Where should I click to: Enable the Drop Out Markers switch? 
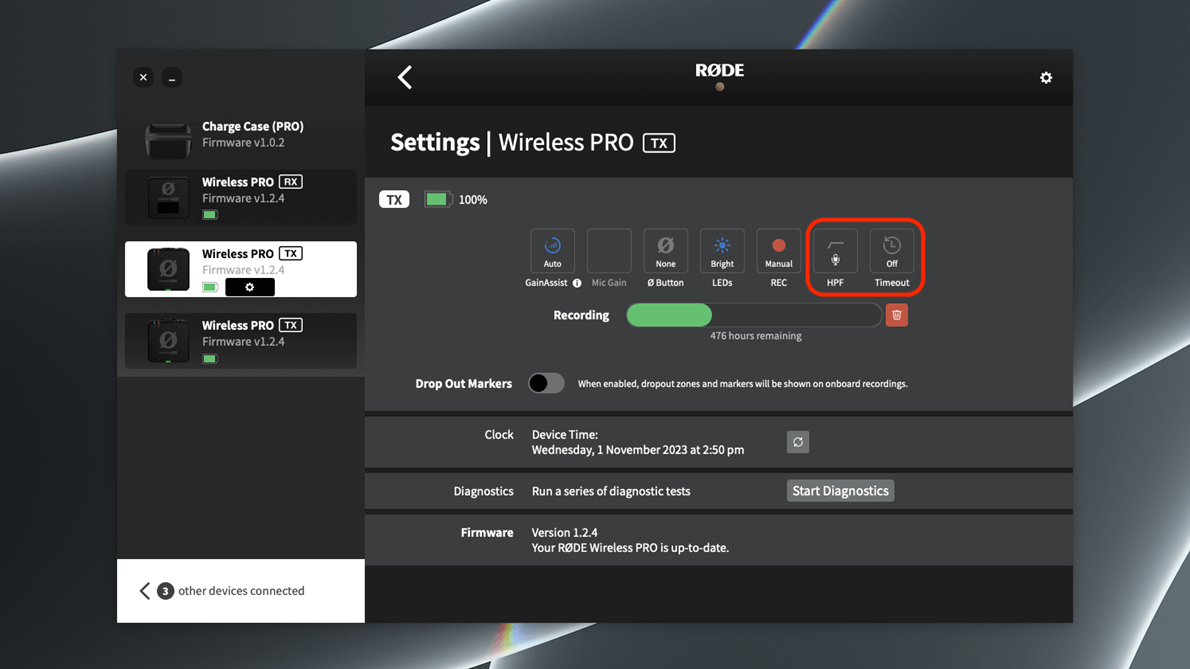pos(546,383)
